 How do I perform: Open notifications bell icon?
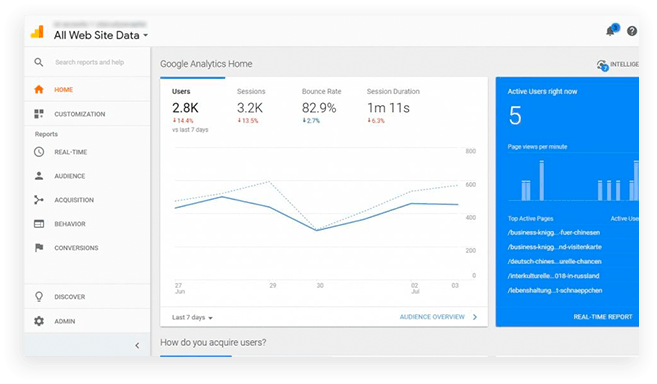(x=611, y=31)
